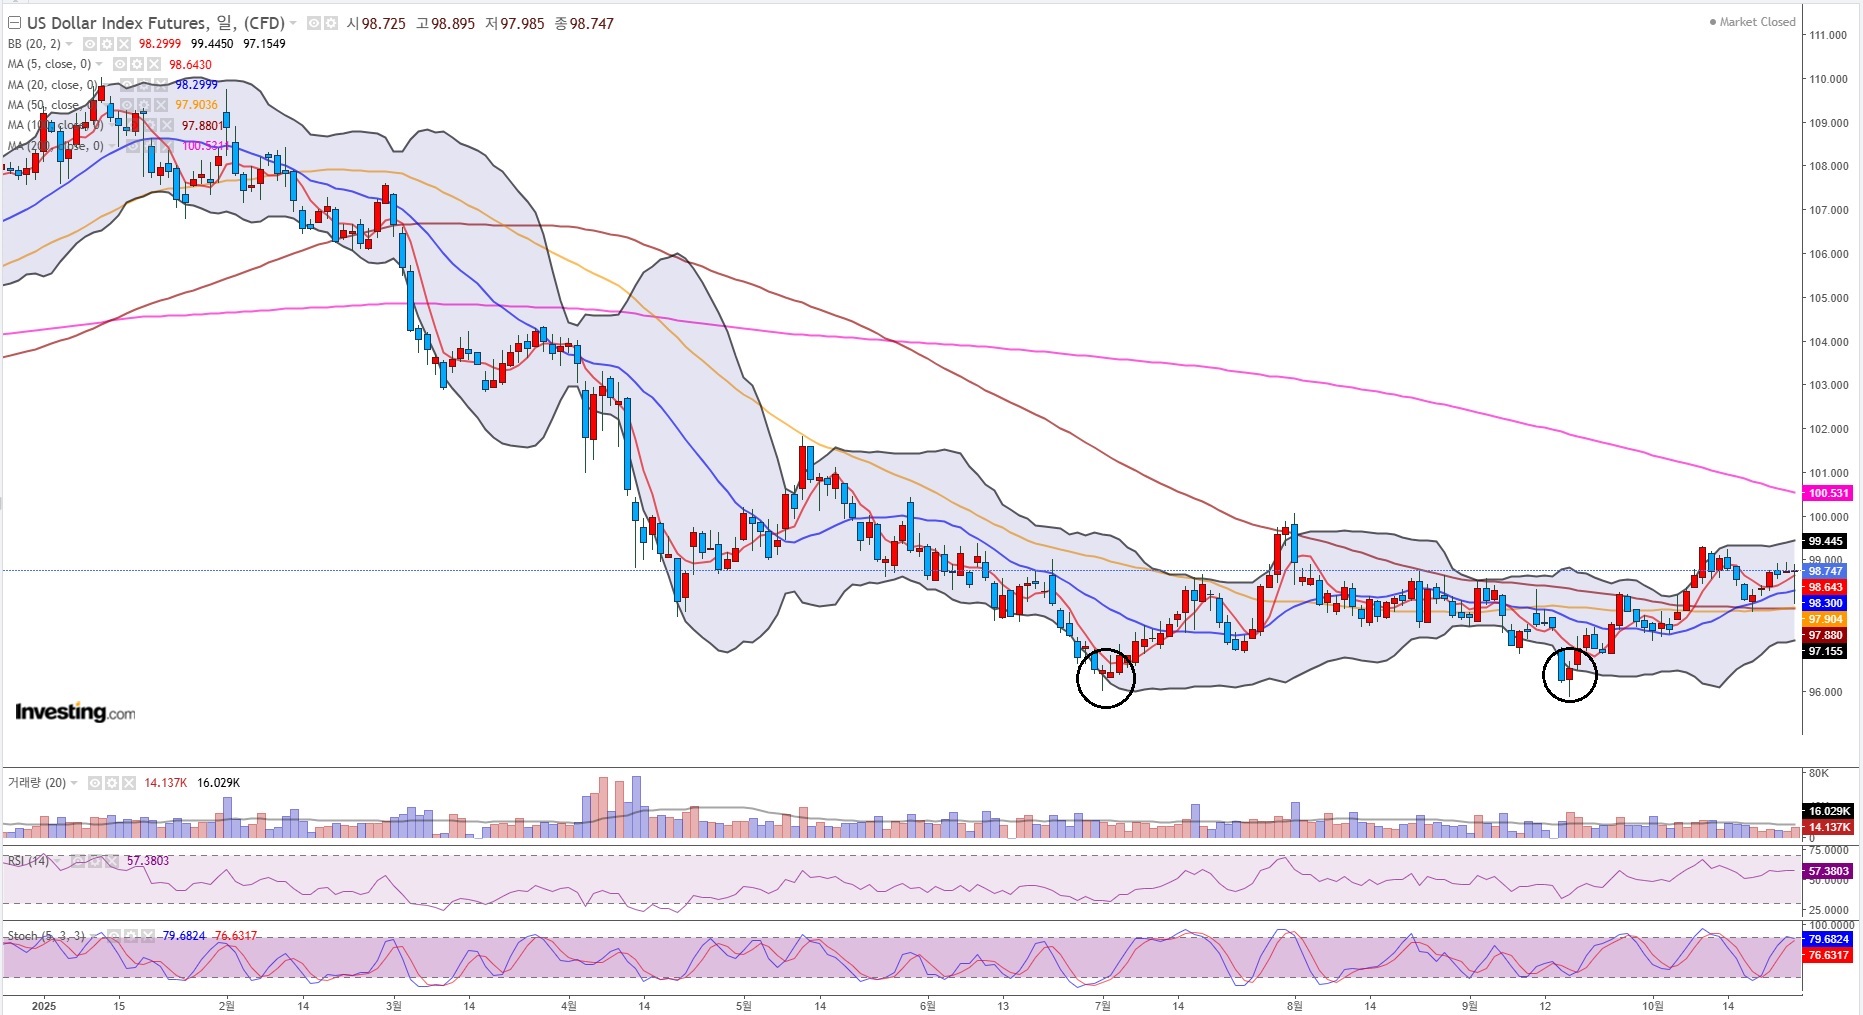Image resolution: width=1863 pixels, height=1015 pixels.
Task: Click the Investing.com logo link
Action: (x=75, y=712)
